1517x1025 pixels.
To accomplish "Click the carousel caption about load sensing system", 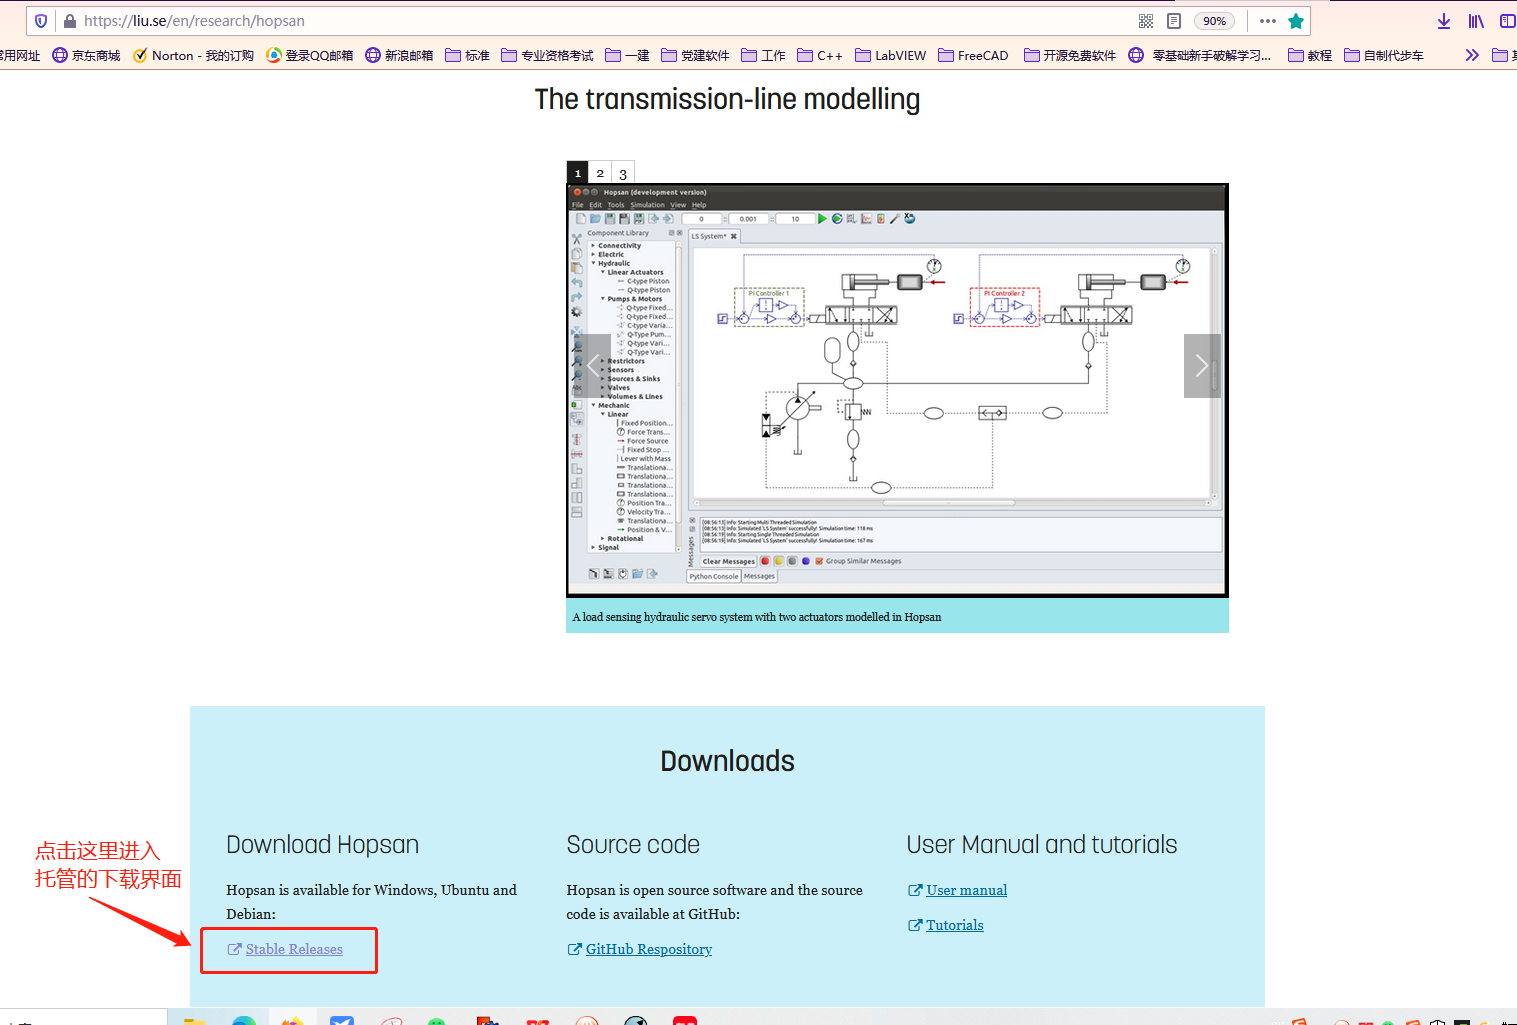I will 757,617.
